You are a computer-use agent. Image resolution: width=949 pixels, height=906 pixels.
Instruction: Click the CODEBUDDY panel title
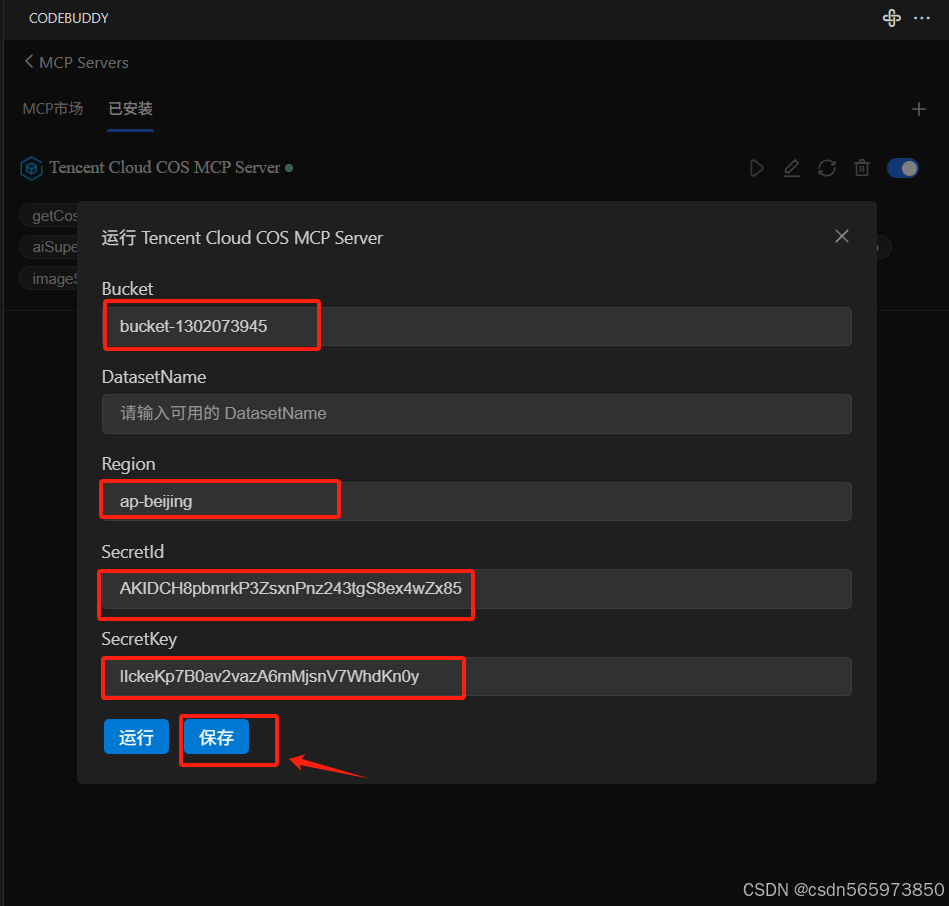click(x=68, y=18)
